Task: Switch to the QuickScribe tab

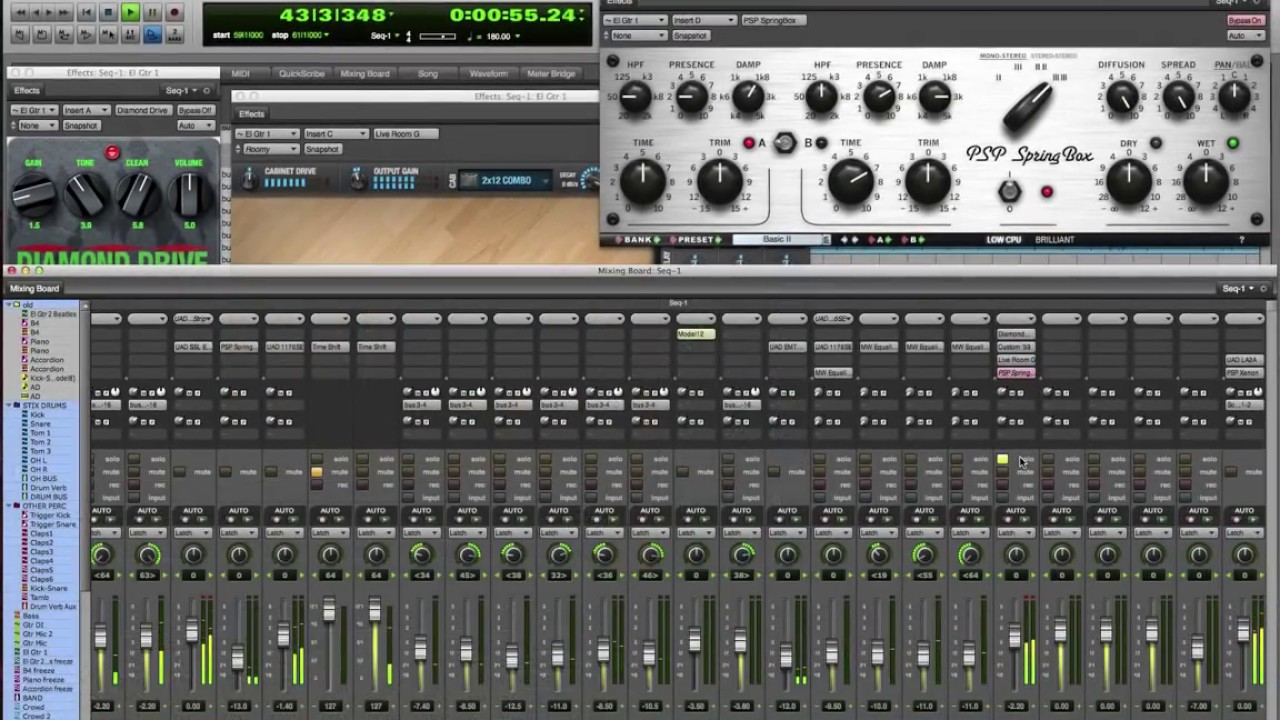Action: [x=301, y=74]
